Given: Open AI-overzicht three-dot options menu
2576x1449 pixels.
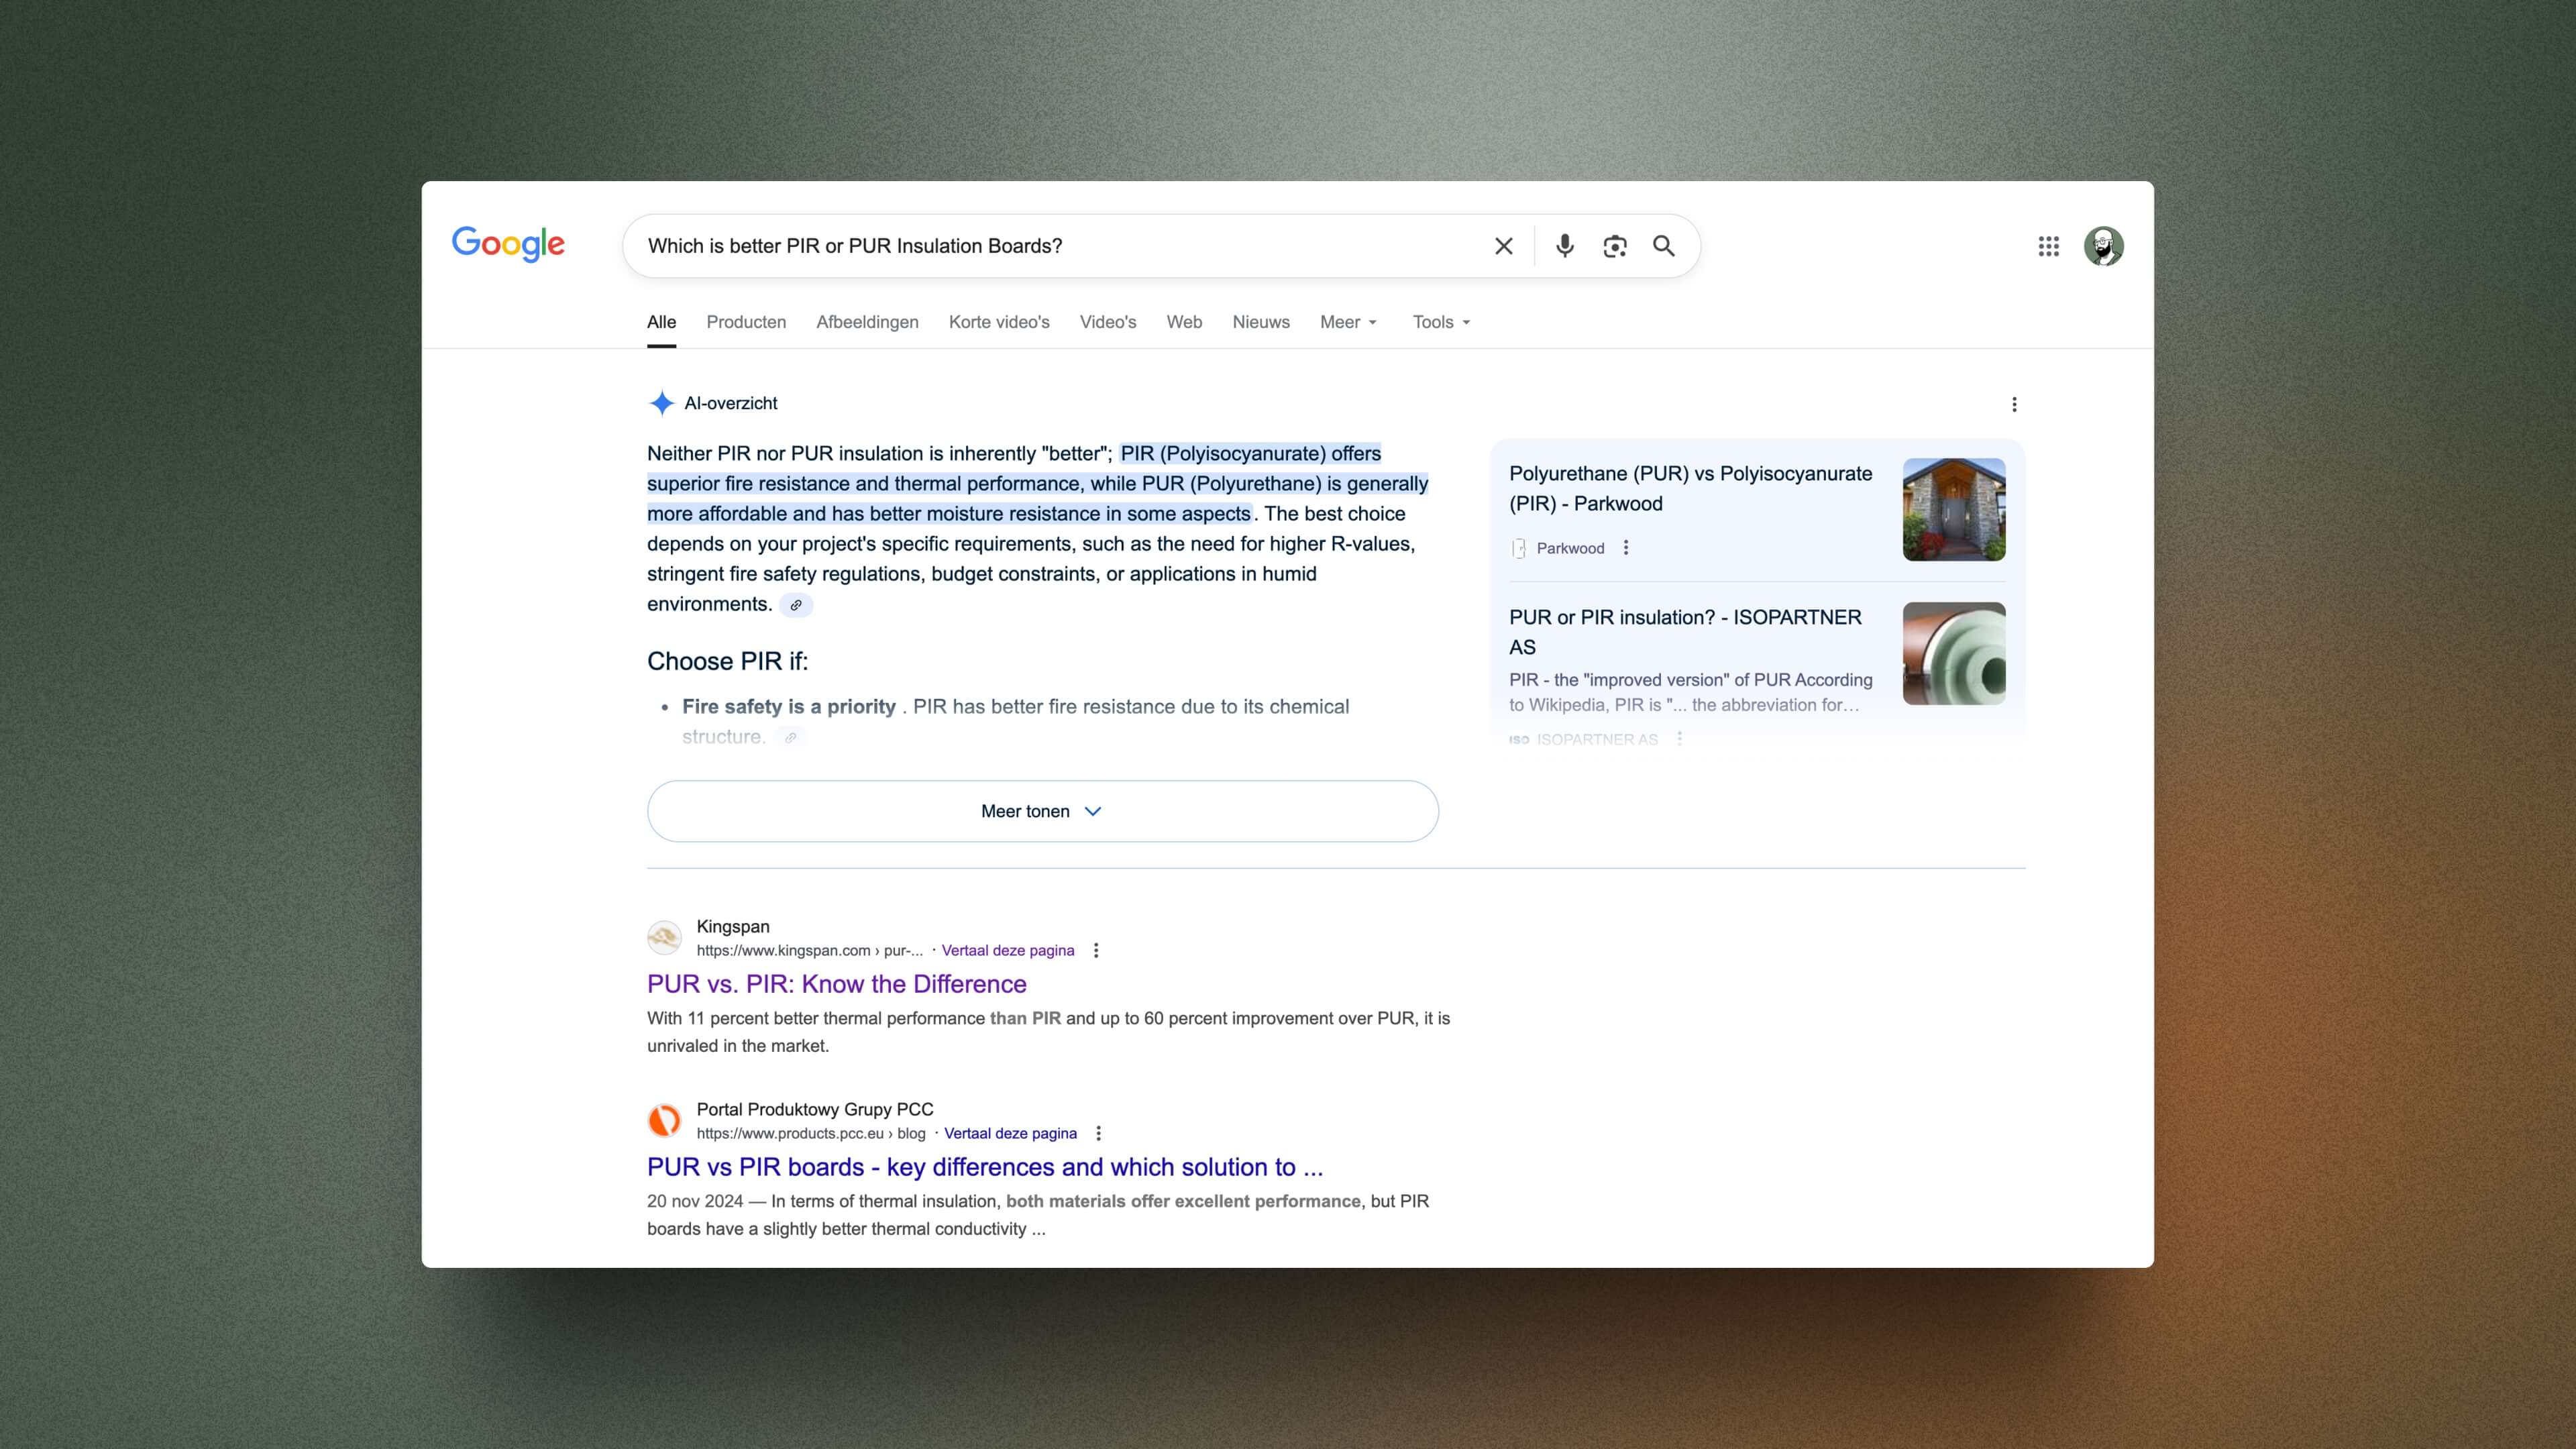Looking at the screenshot, I should 2014,404.
